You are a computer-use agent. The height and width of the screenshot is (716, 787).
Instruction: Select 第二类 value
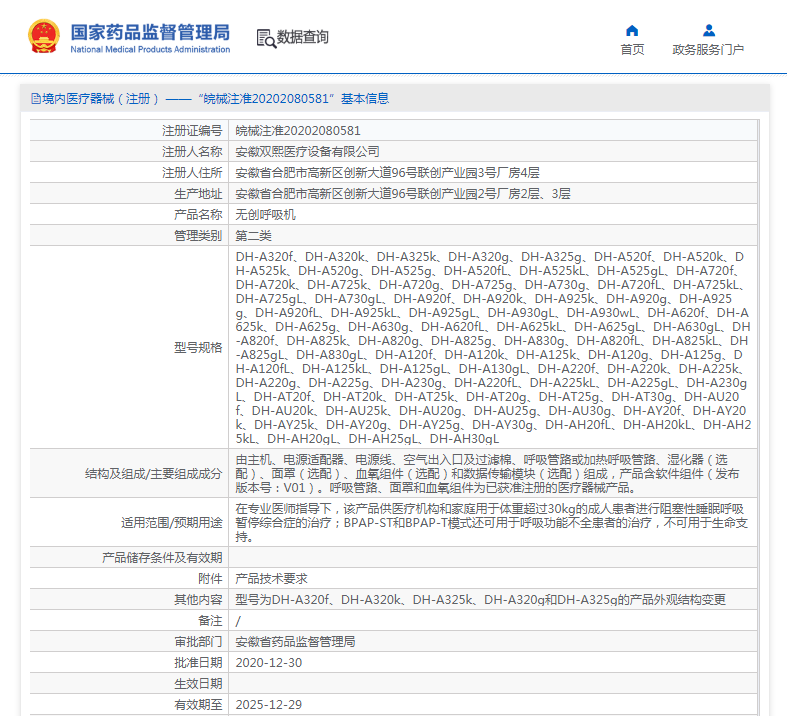(x=253, y=236)
